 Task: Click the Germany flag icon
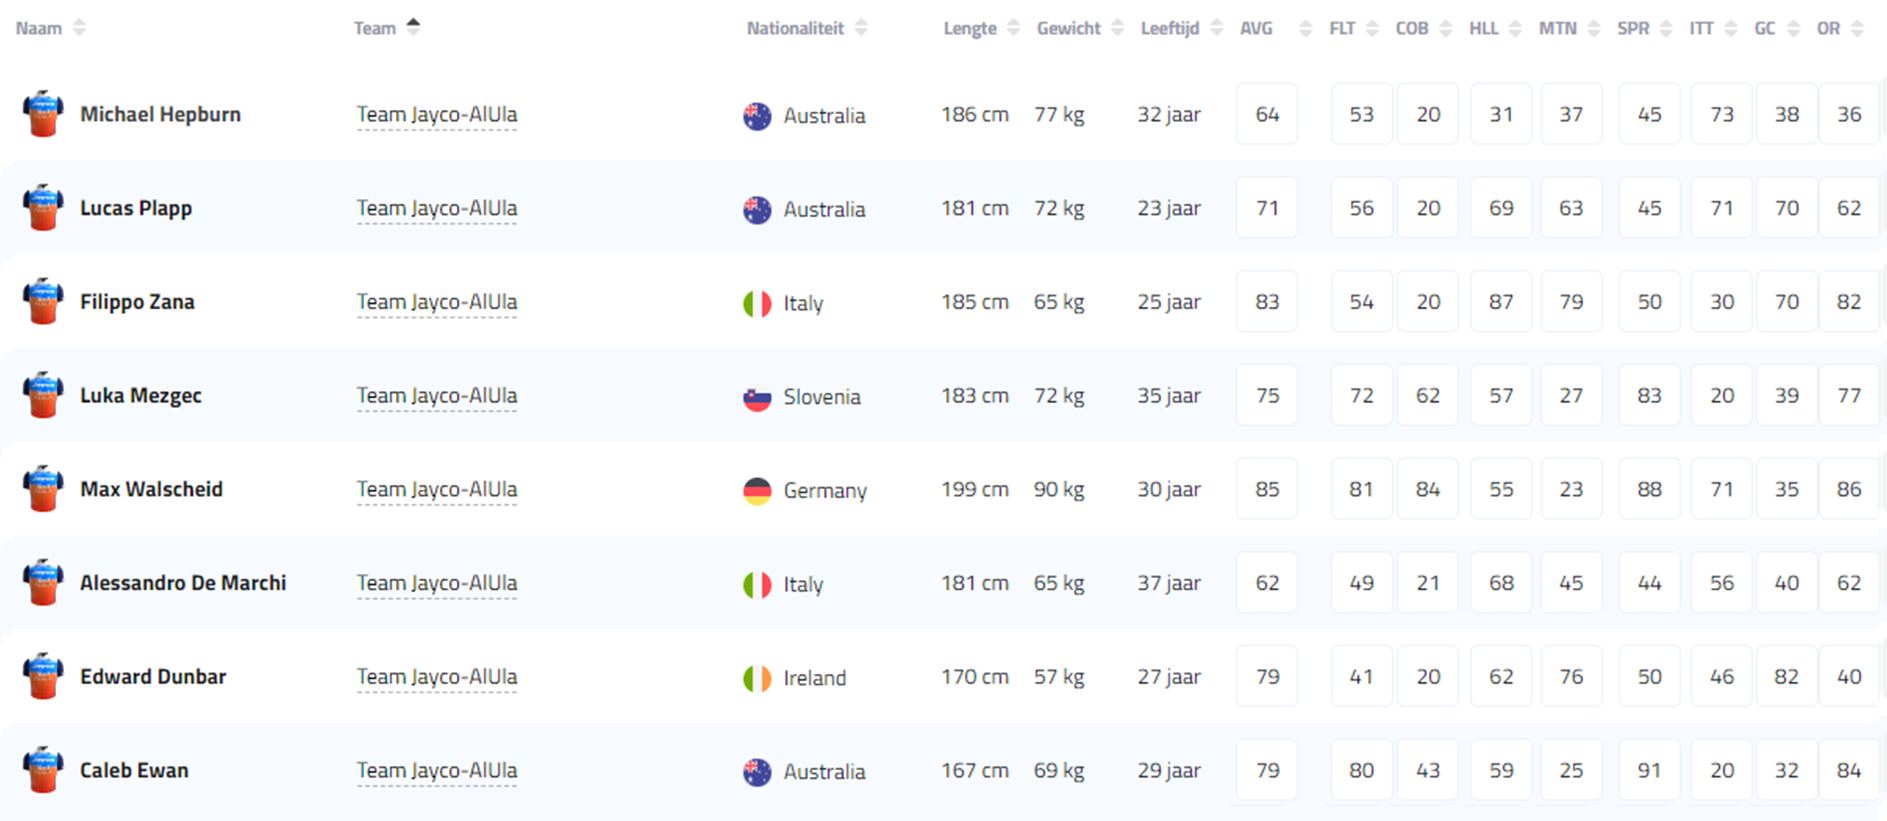coord(757,490)
